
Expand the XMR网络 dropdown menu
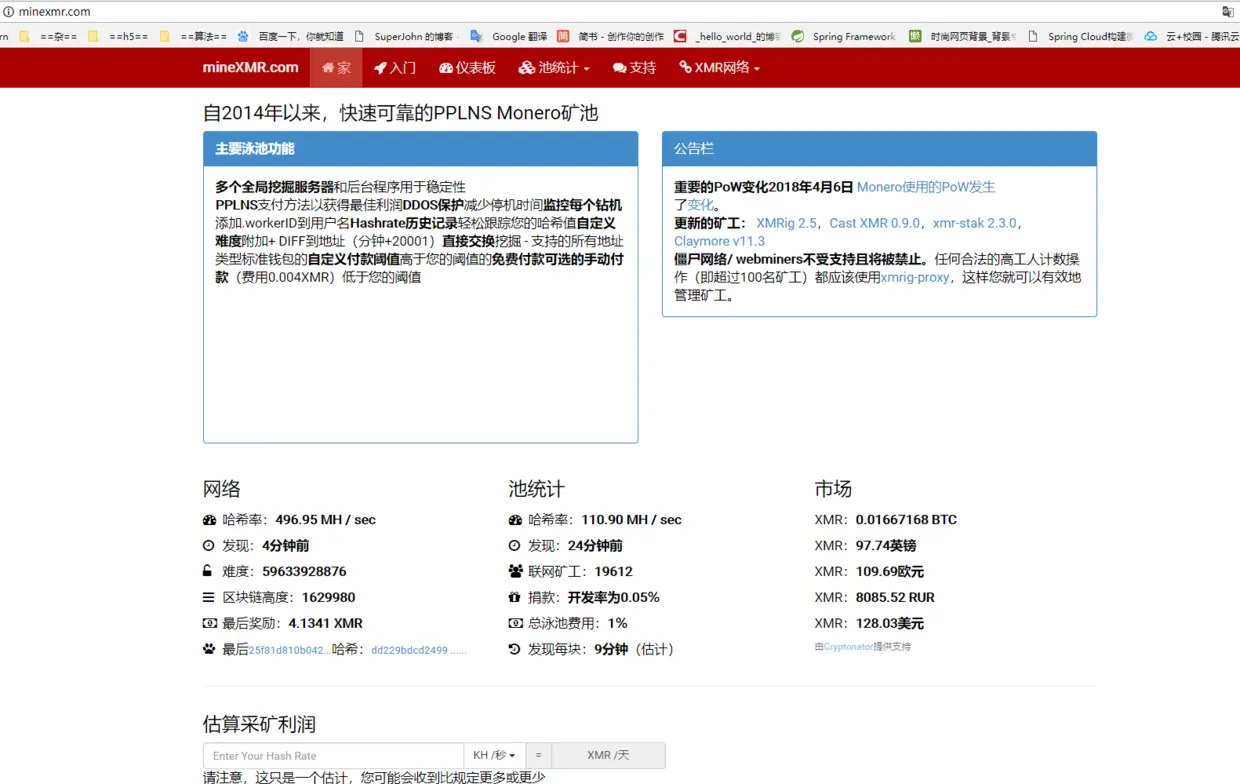[x=719, y=68]
